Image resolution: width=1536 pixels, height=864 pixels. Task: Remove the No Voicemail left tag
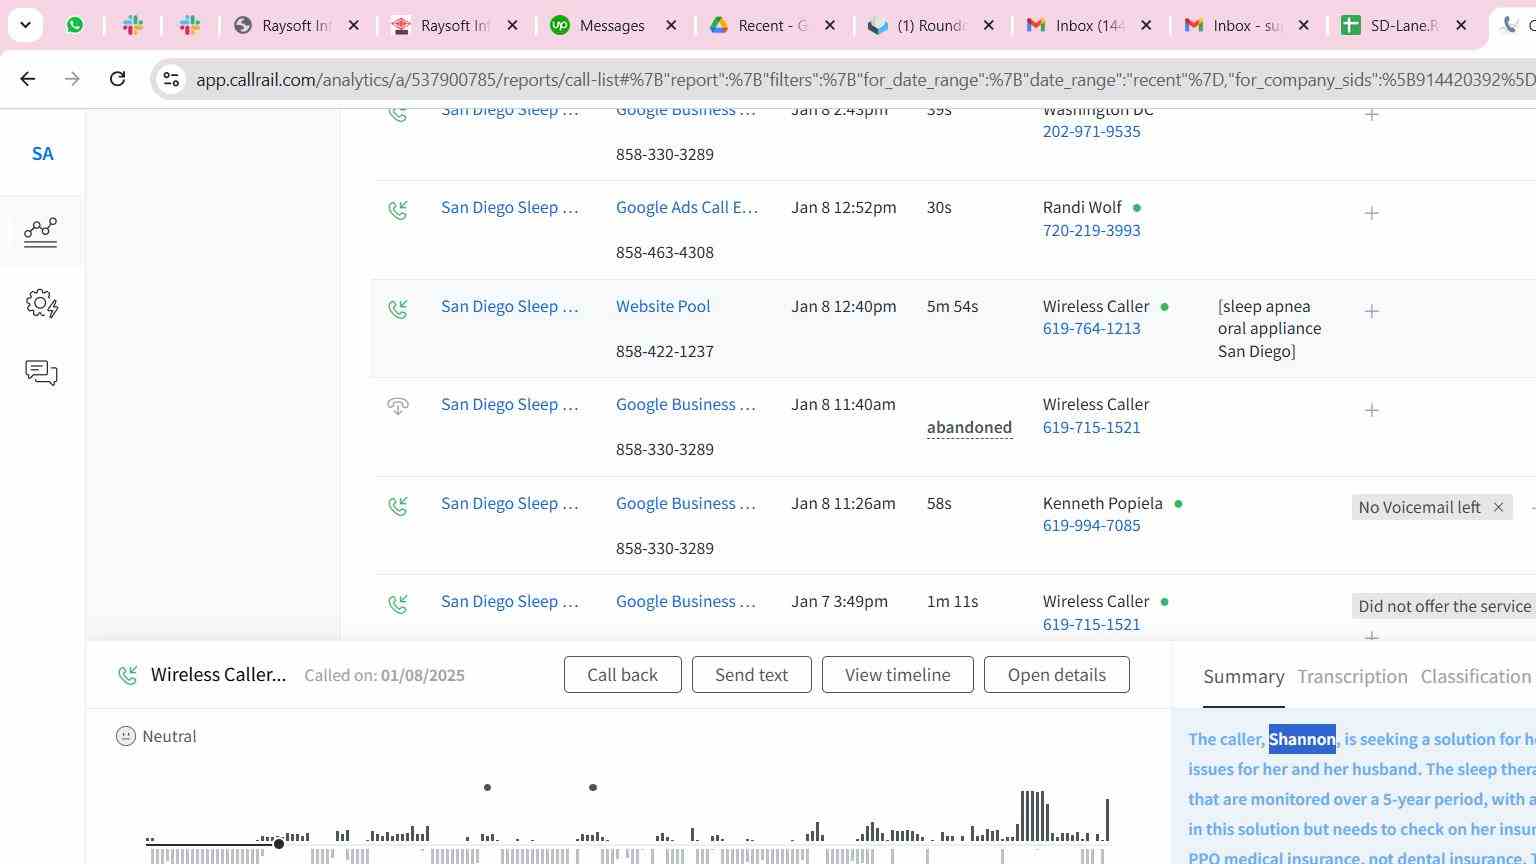[x=1498, y=508]
